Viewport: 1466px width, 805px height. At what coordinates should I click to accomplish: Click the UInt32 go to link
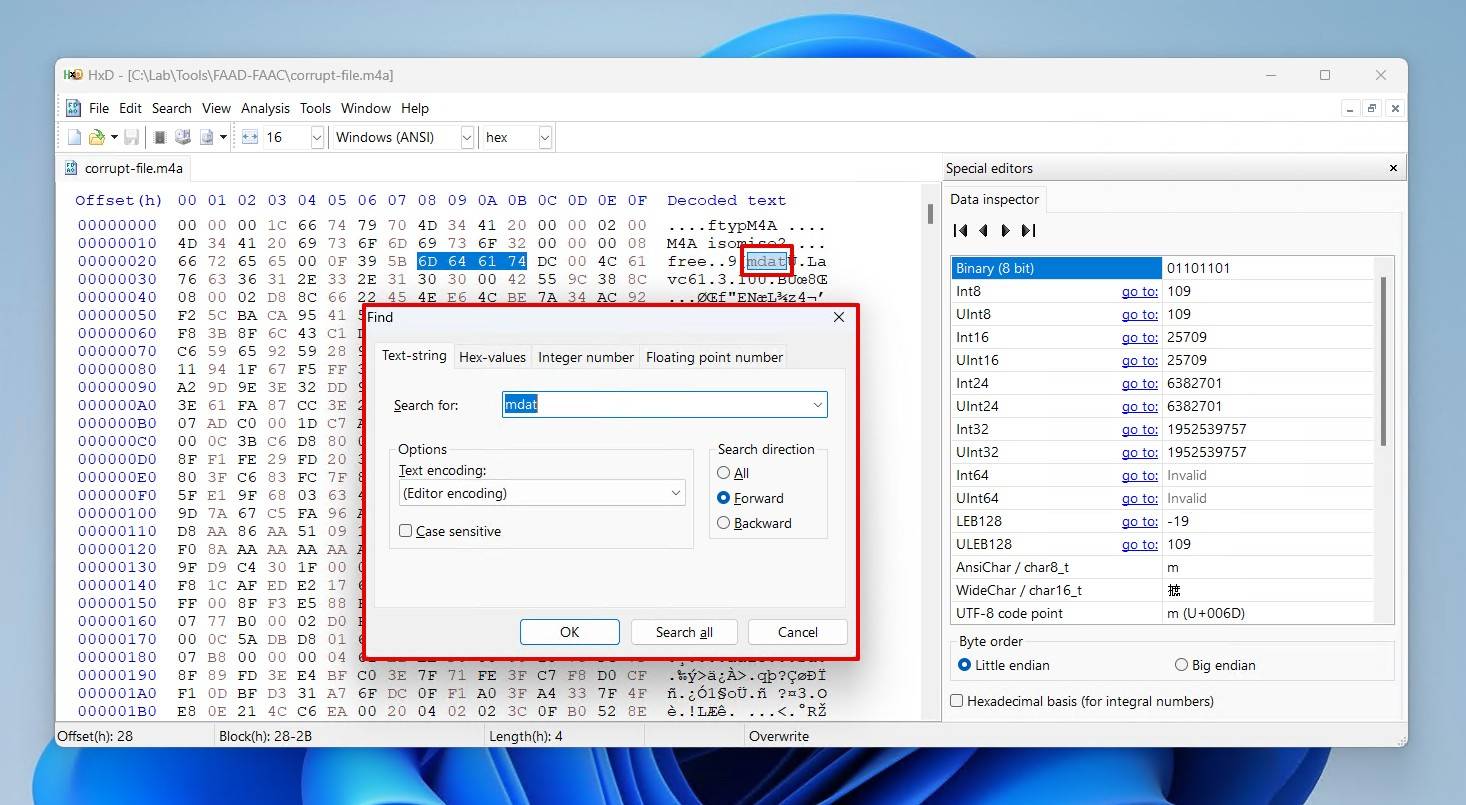1139,452
